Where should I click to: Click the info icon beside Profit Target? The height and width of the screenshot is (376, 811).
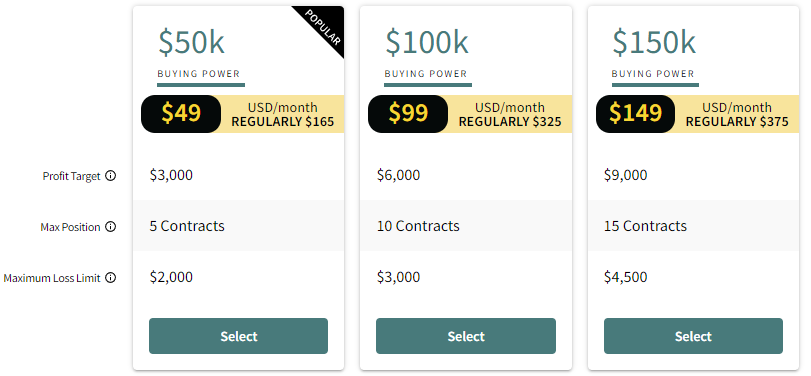click(111, 176)
